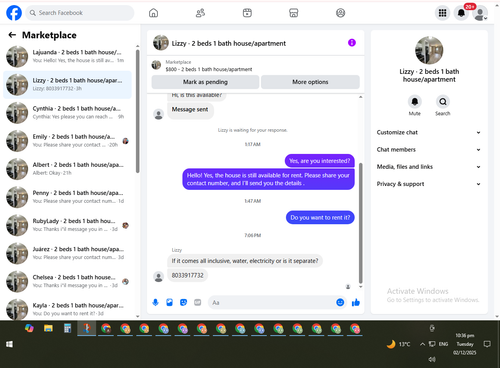Viewport: 500px width, 368px height.
Task: Click the chat messages vertical scrollbar
Action: [360, 223]
